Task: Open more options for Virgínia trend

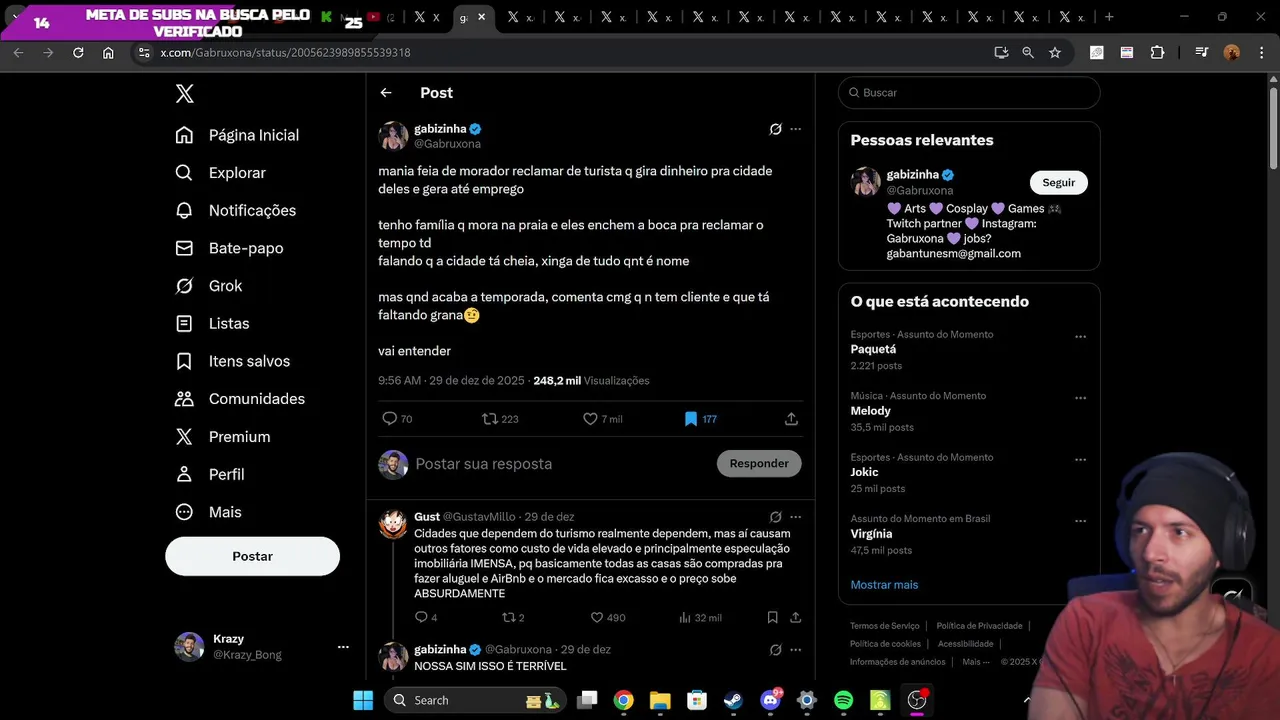Action: click(1080, 521)
